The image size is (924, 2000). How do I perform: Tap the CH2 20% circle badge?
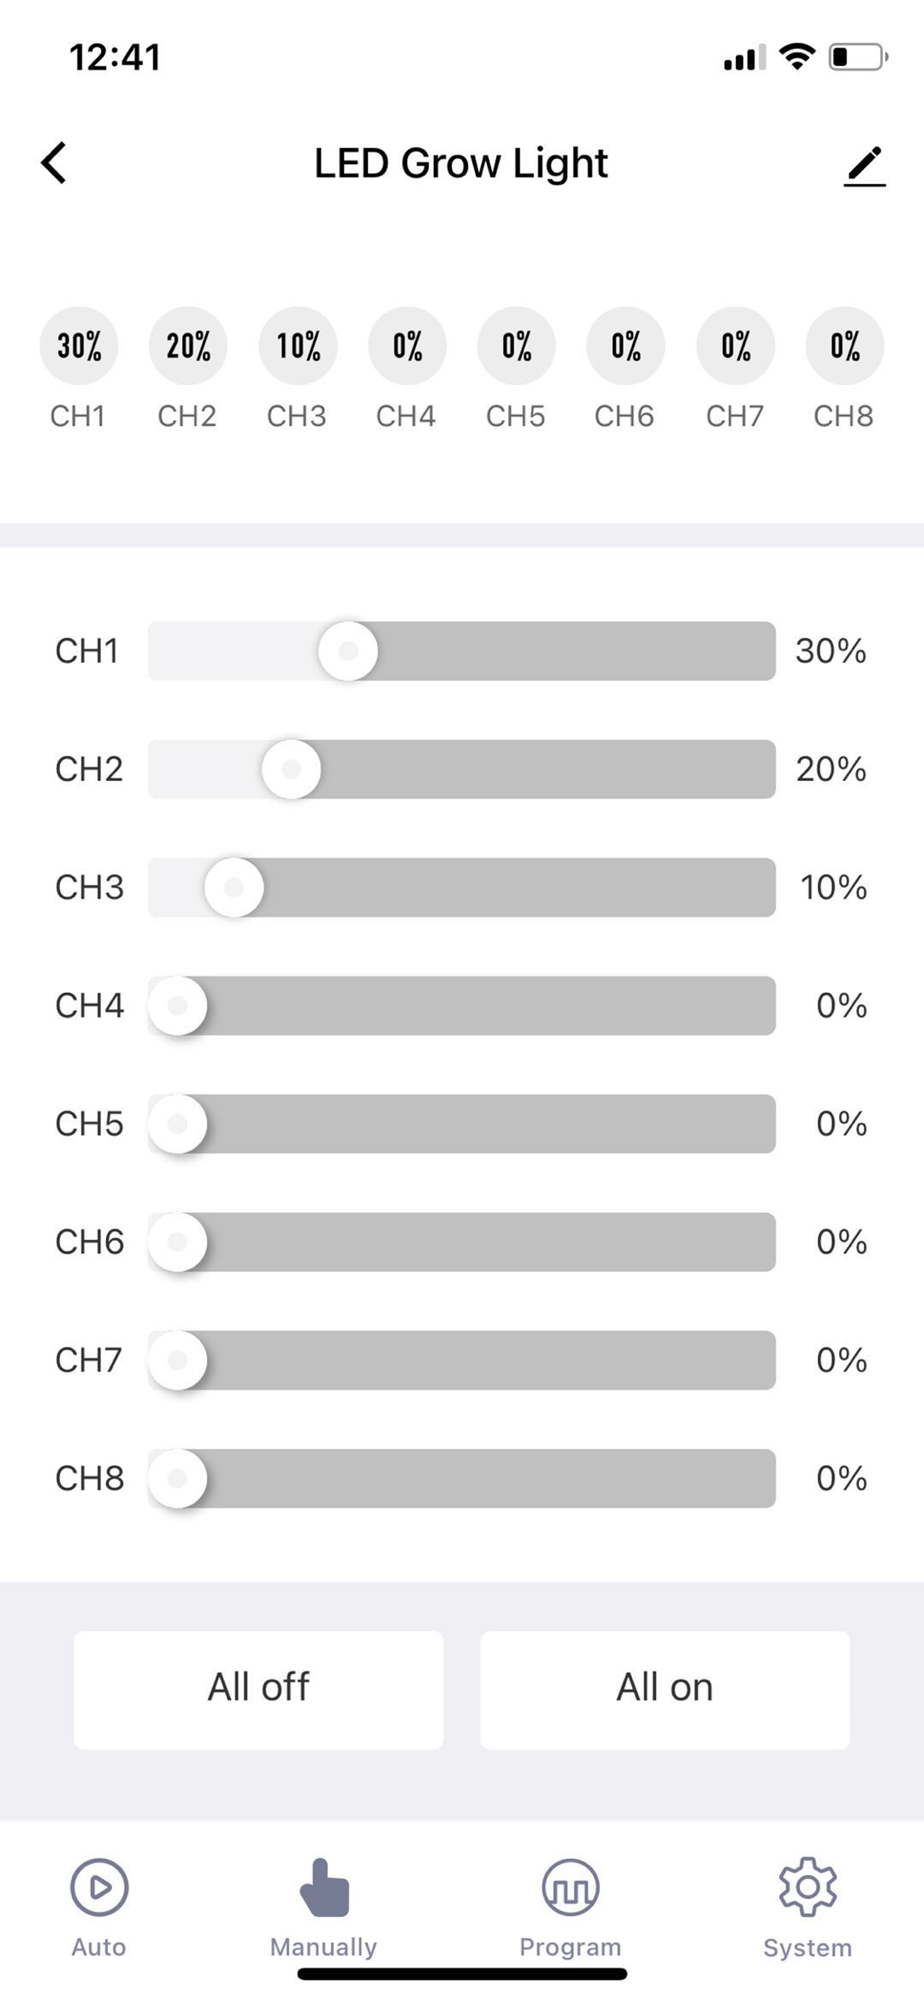[x=188, y=346]
